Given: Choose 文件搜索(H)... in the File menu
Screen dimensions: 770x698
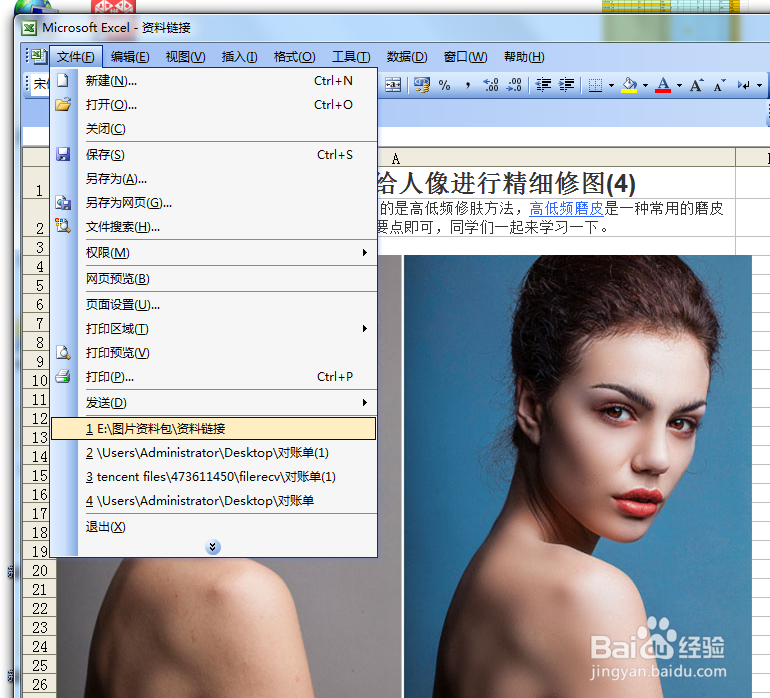Looking at the screenshot, I should 214,227.
